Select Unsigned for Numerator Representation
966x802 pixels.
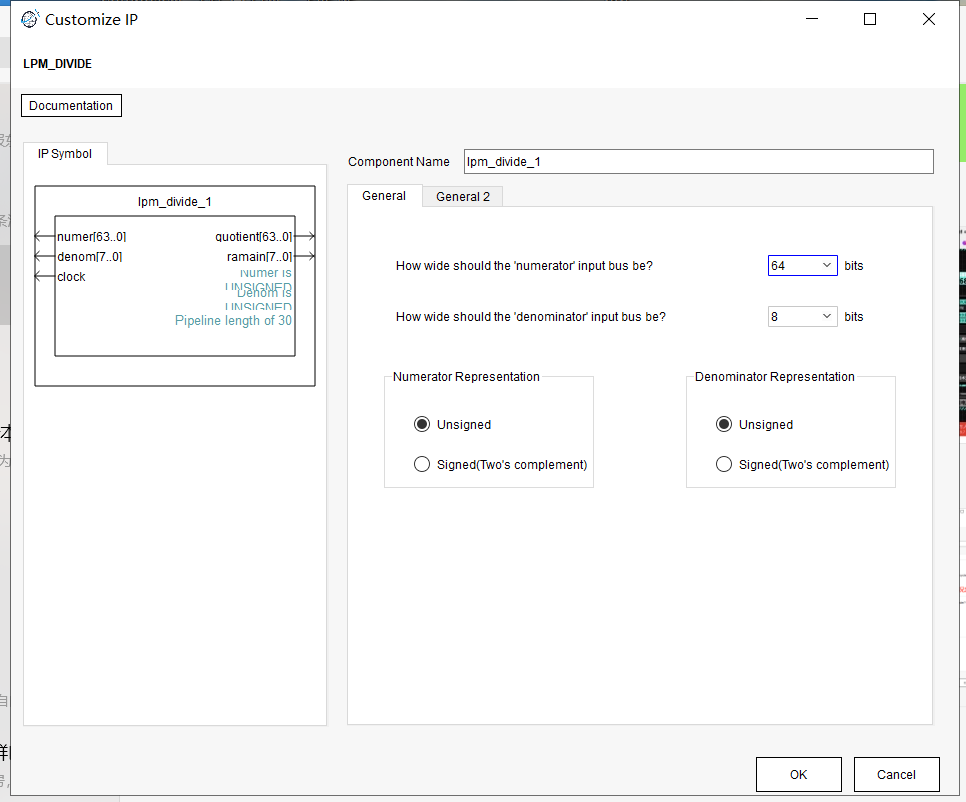tap(422, 424)
